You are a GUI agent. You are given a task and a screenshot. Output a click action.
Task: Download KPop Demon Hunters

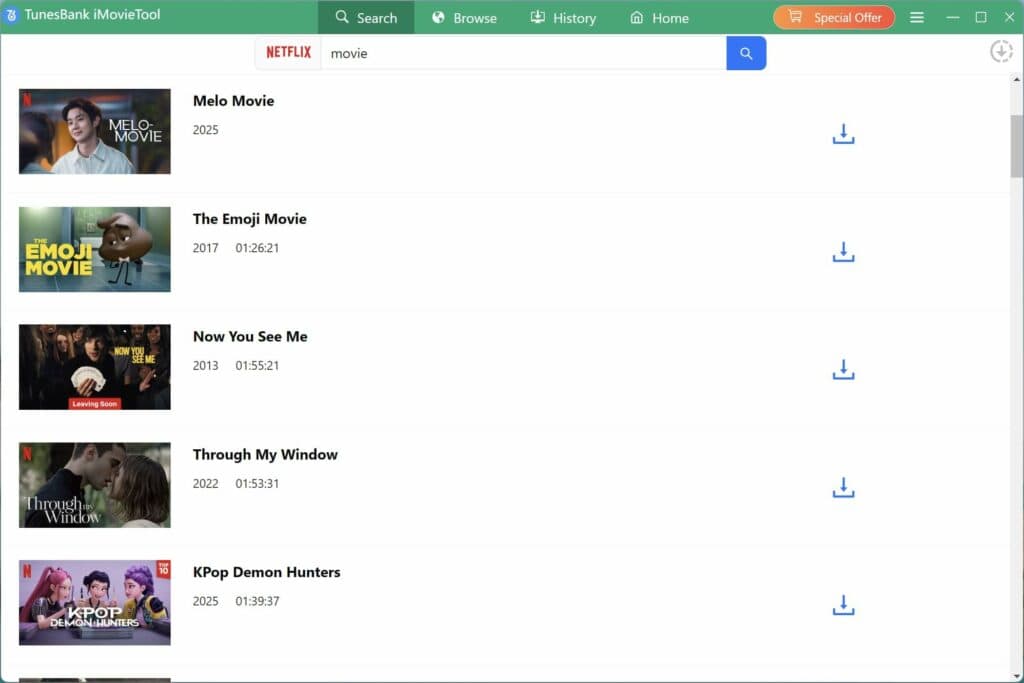[843, 605]
